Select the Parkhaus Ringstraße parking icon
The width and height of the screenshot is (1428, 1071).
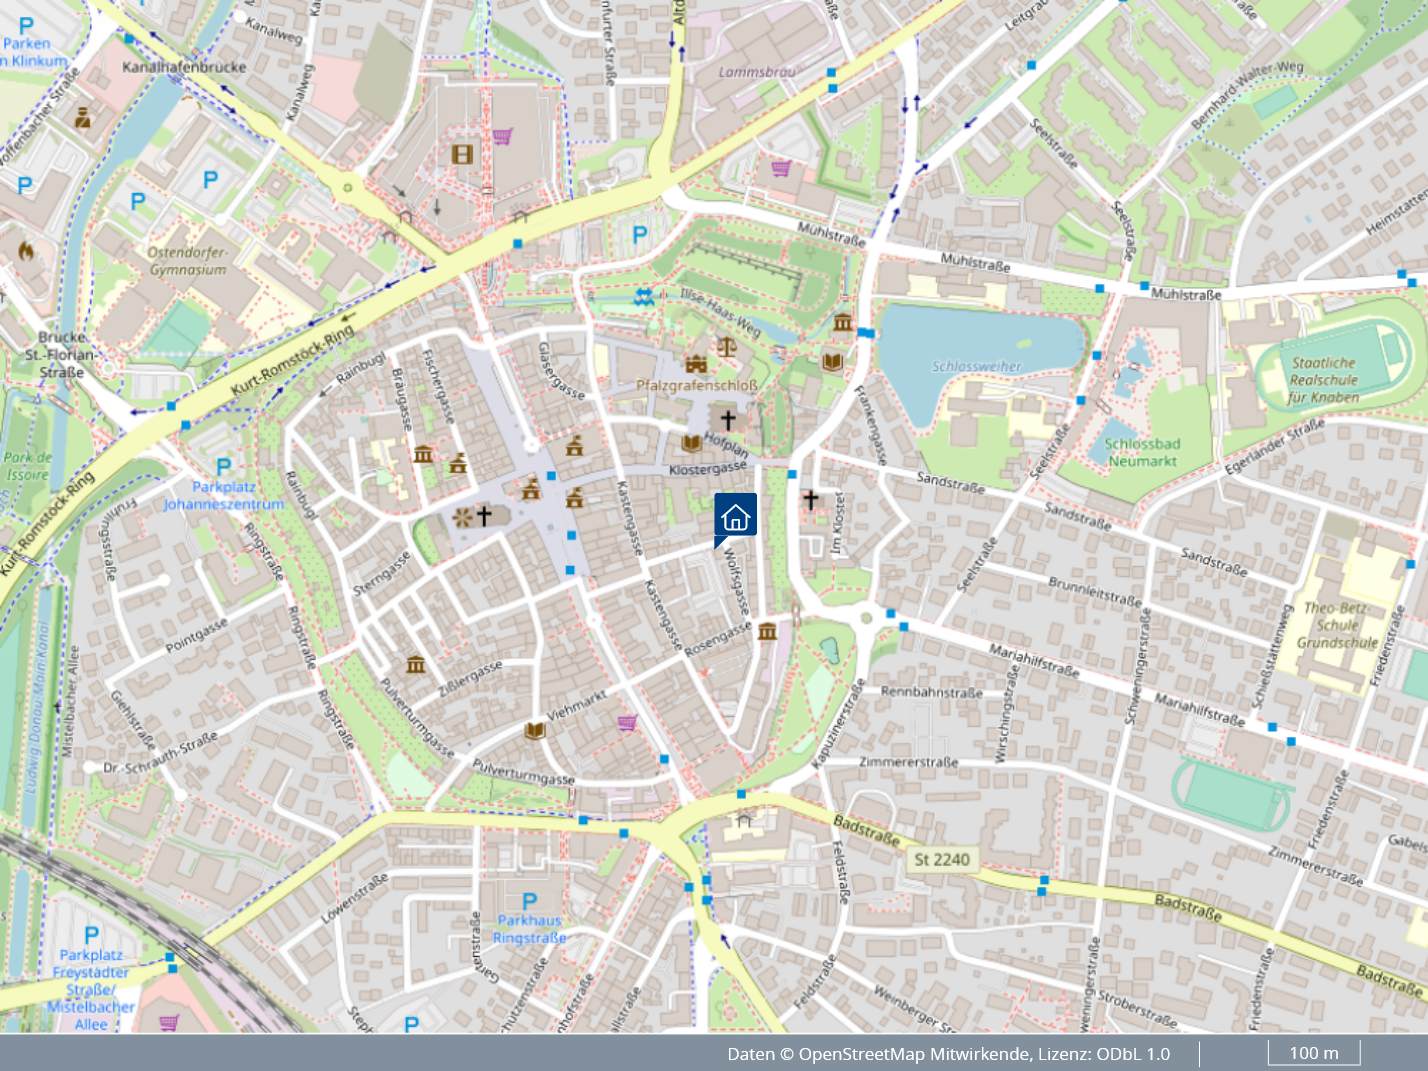point(529,902)
